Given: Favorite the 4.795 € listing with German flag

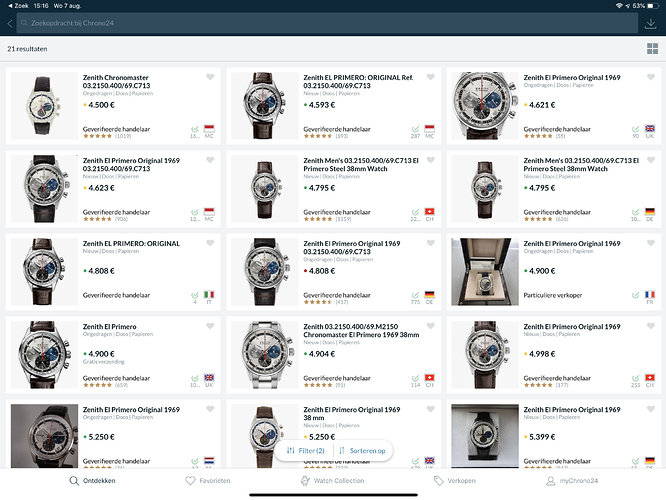Looking at the screenshot, I should pyautogui.click(x=651, y=160).
